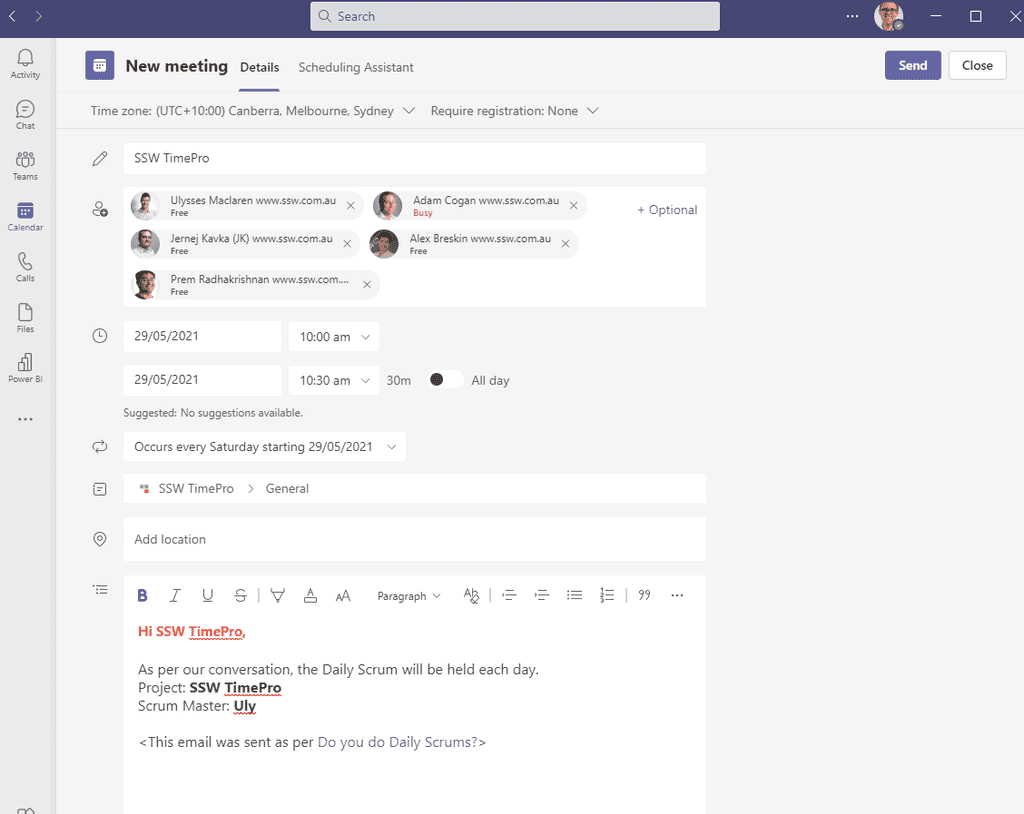1024x814 pixels.
Task: Toggle bold formatting in message editor
Action: pyautogui.click(x=142, y=595)
